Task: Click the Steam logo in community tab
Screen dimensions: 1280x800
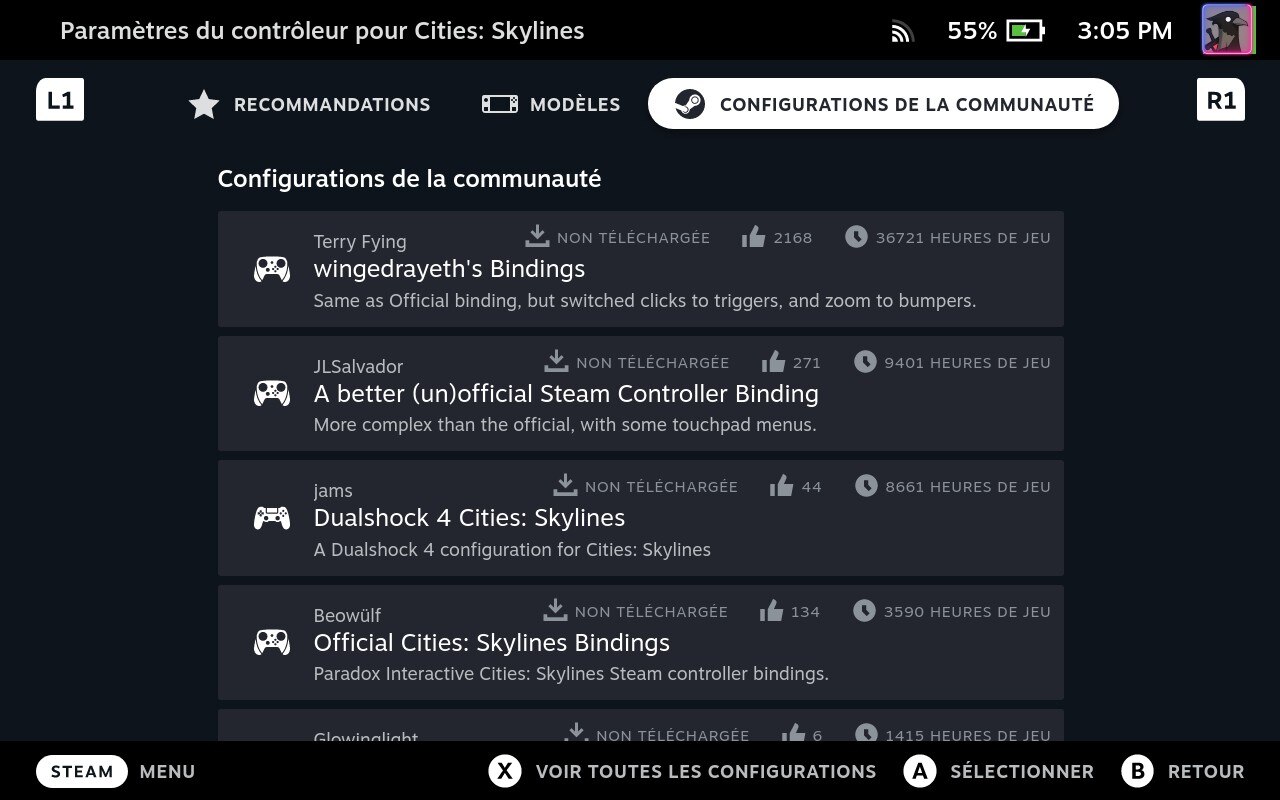Action: click(x=689, y=104)
